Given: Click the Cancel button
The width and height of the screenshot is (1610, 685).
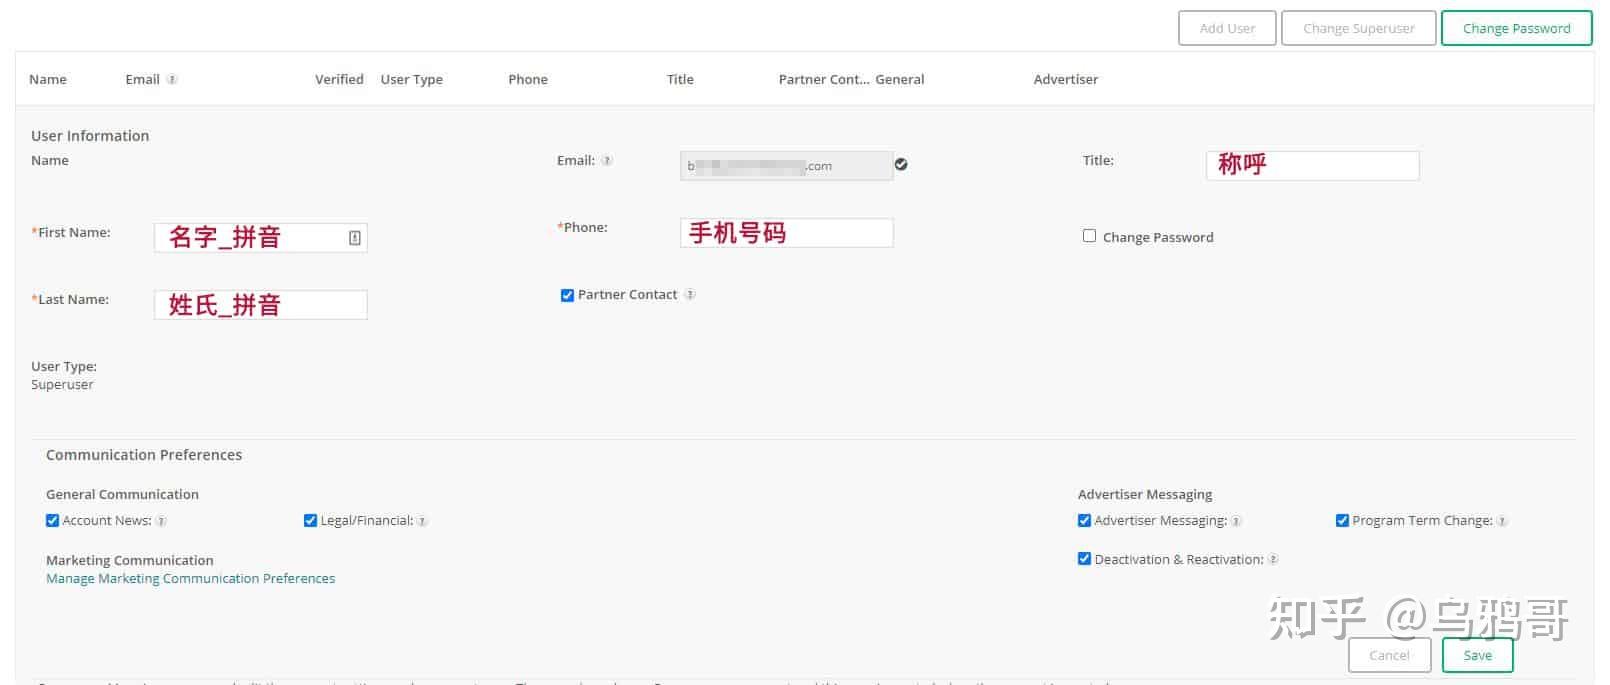Looking at the screenshot, I should coord(1389,655).
